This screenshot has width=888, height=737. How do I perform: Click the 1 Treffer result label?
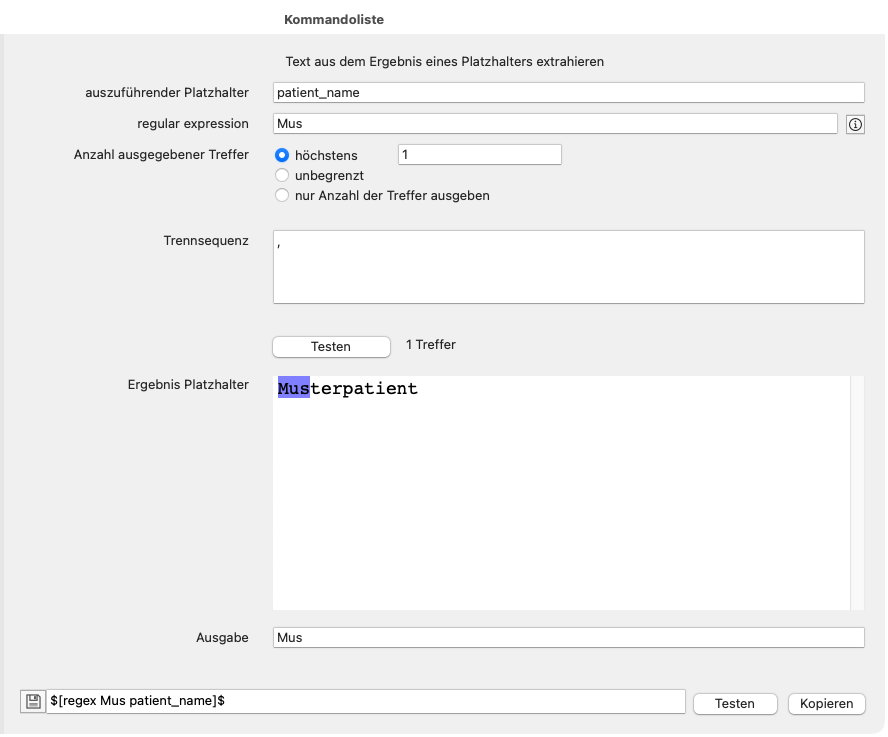click(430, 344)
